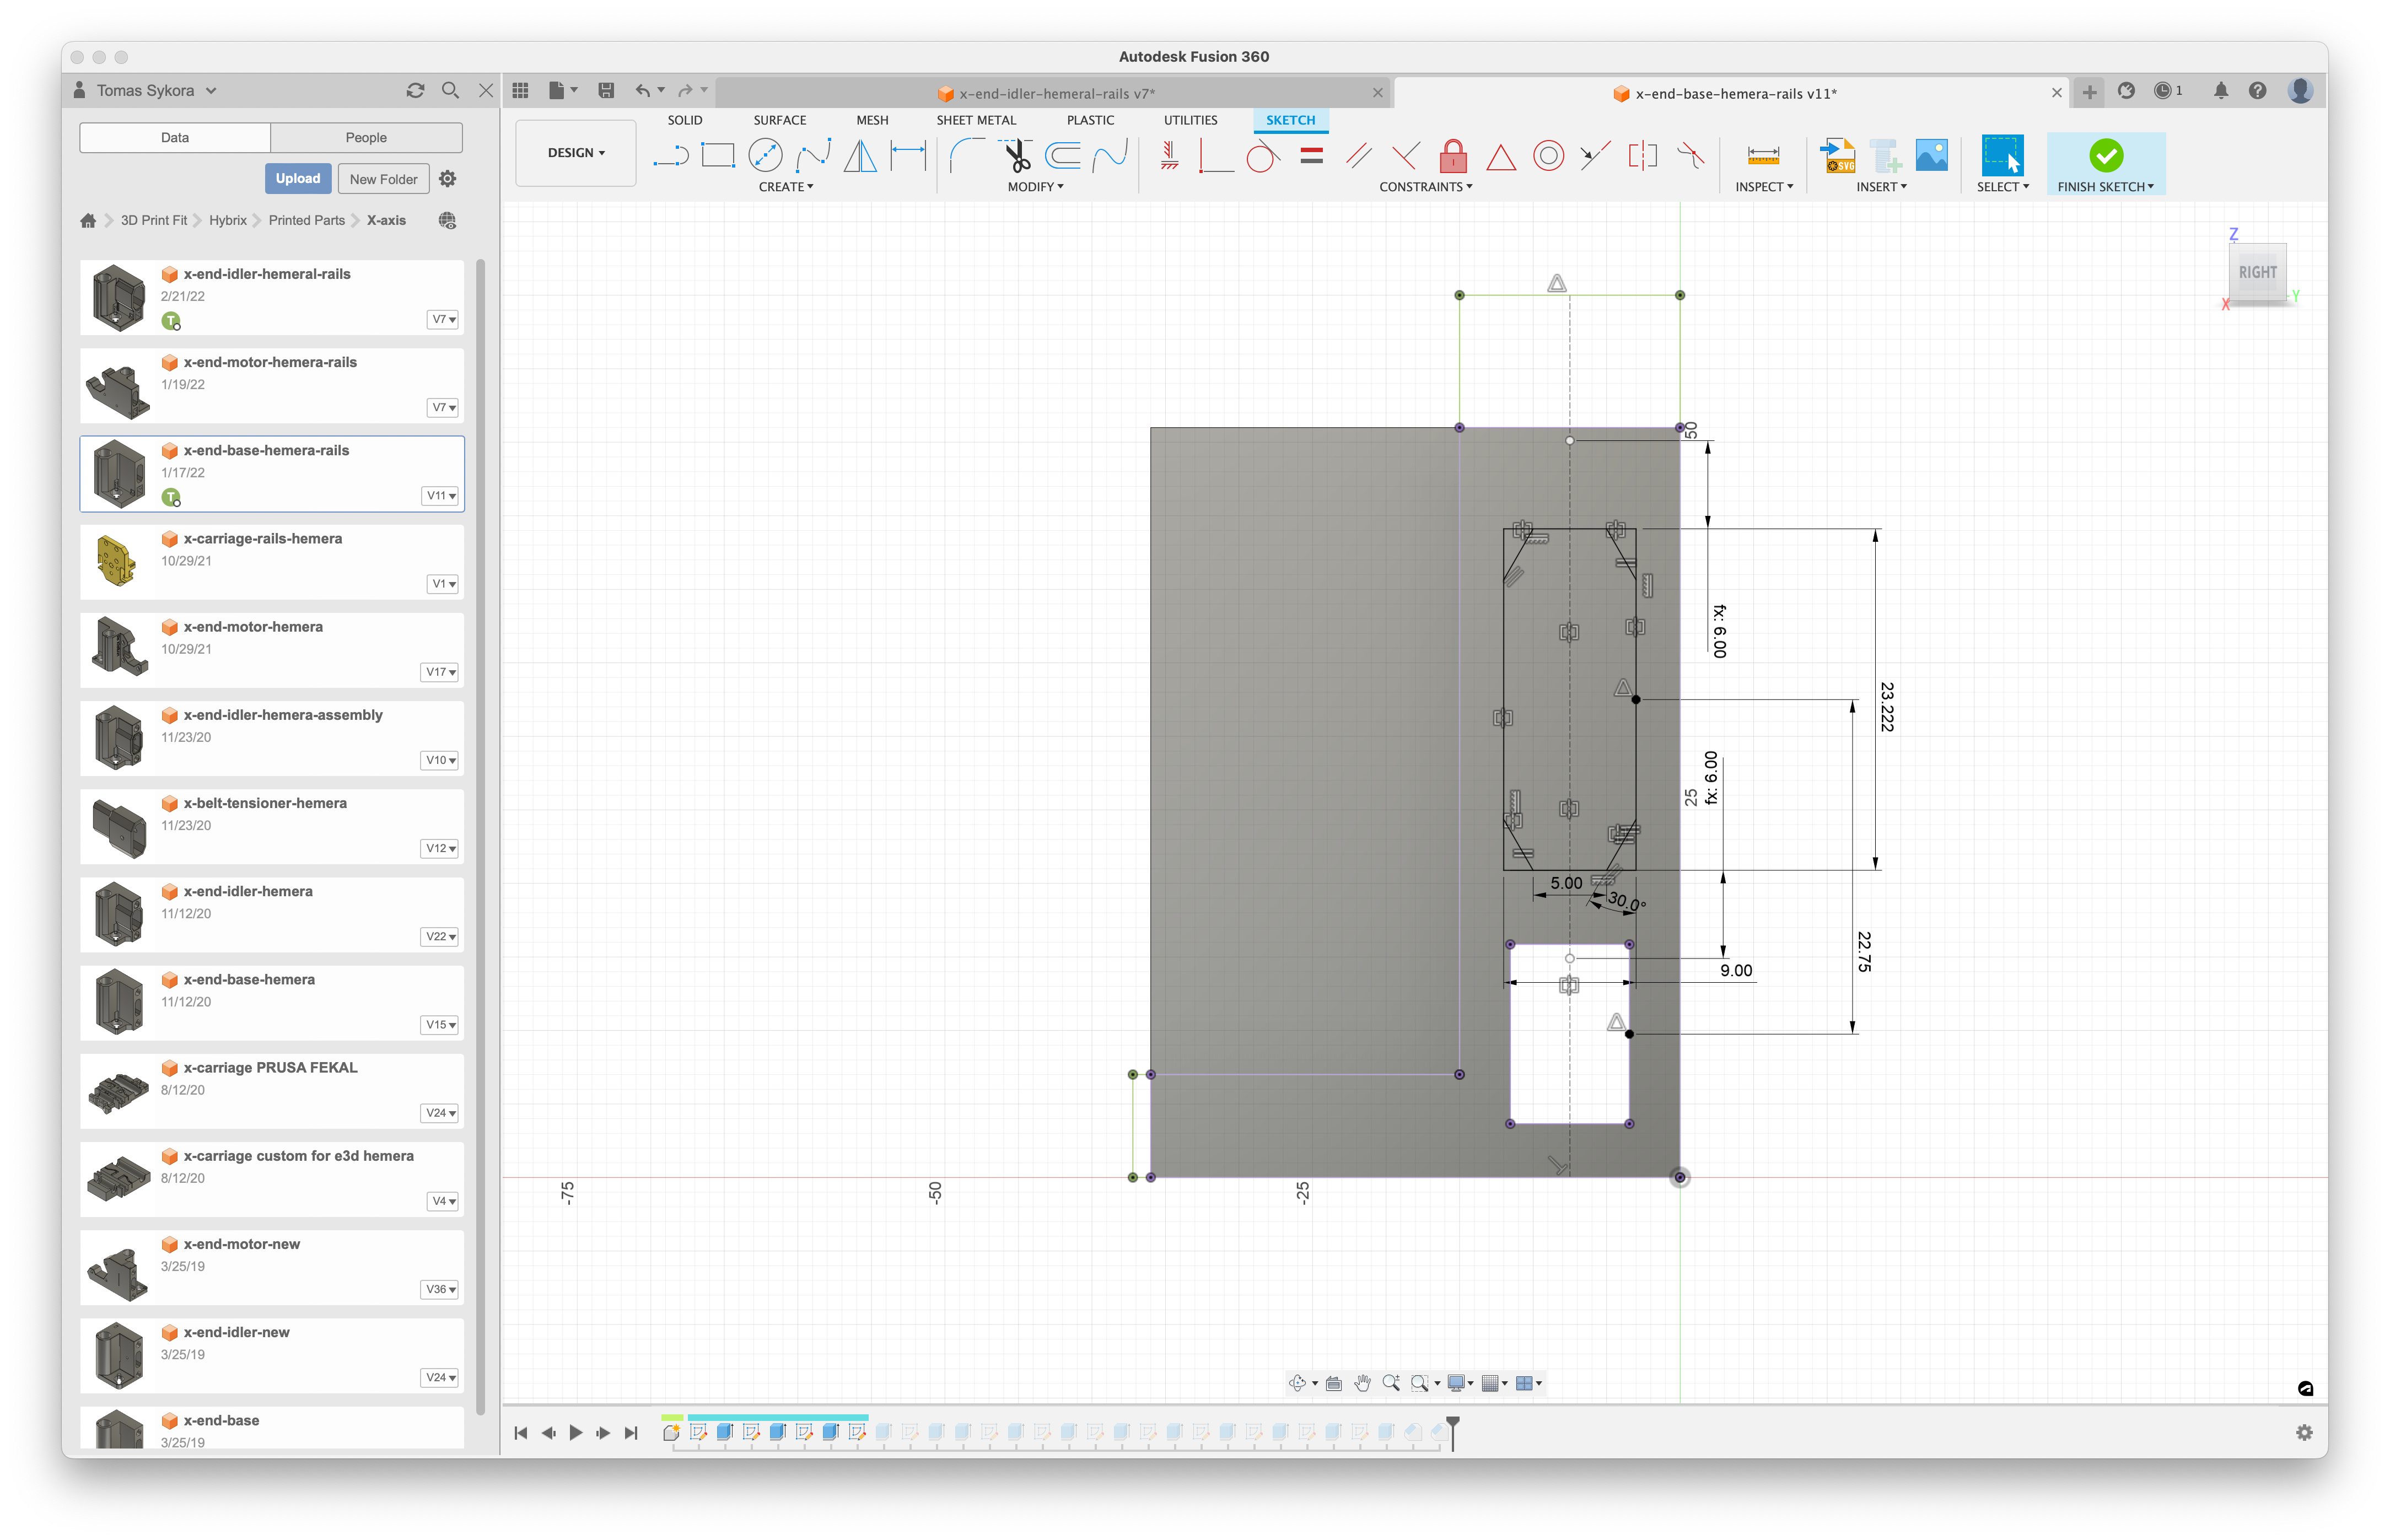Activate the Fillet sketch tool
The width and height of the screenshot is (2390, 1540).
[x=965, y=156]
